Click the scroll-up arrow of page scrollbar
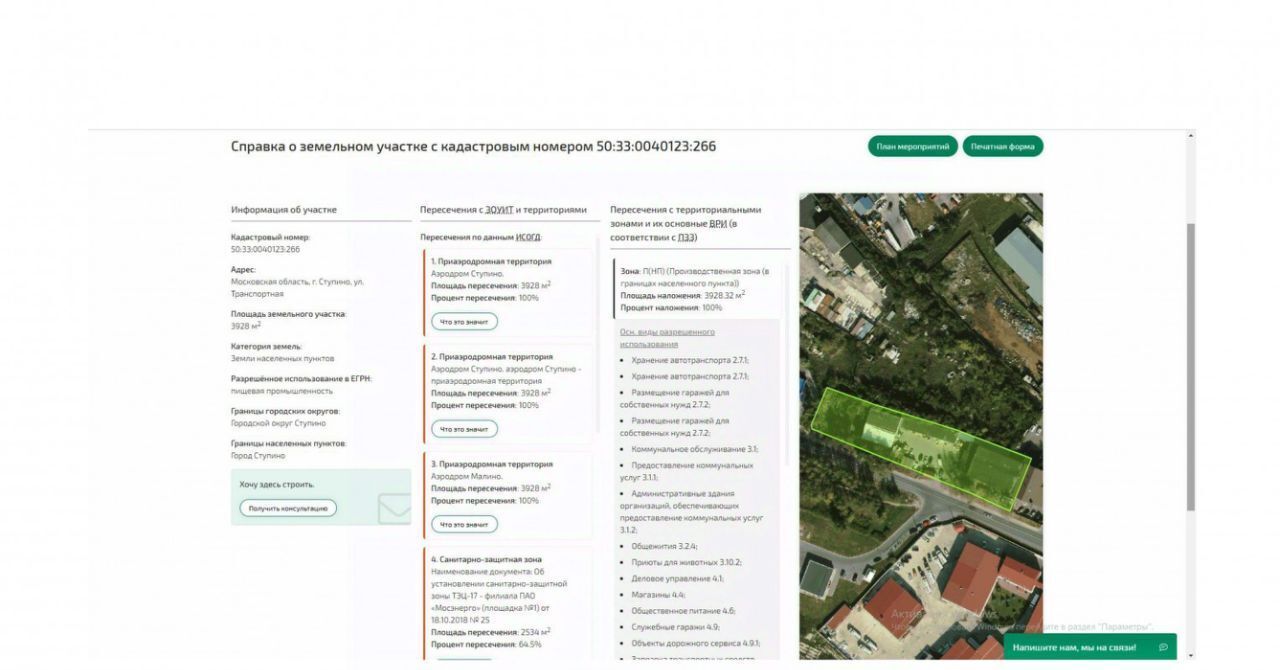The image size is (1280, 670). pos(1190,135)
